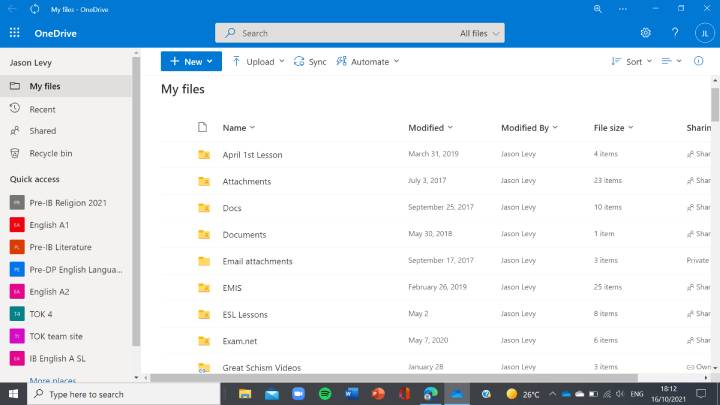
Task: Click the "March 31, 2019" modified date
Action: coord(433,154)
